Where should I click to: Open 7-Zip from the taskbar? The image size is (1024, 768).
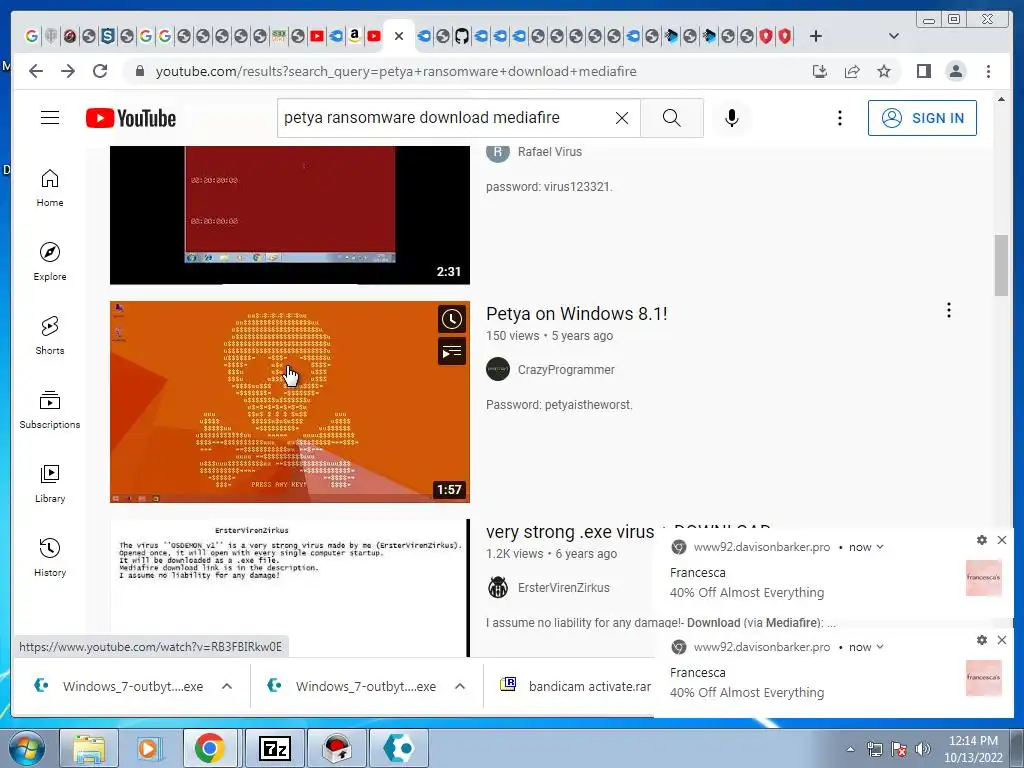tap(274, 748)
